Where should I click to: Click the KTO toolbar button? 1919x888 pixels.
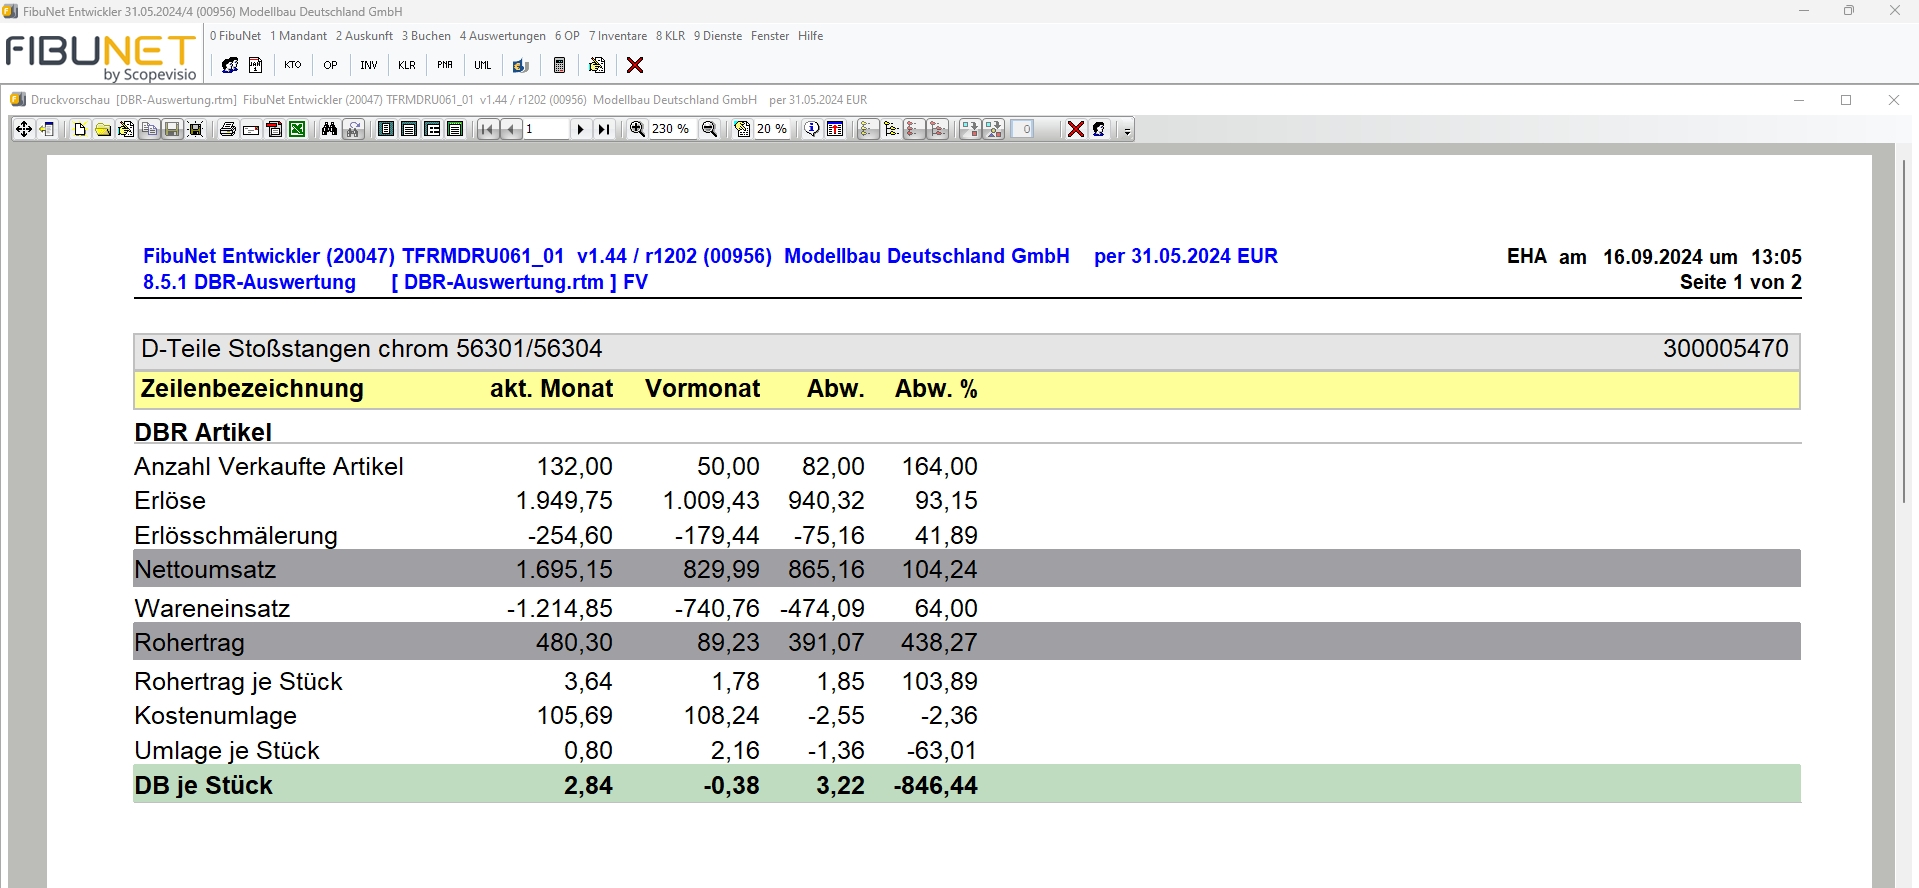(x=292, y=65)
